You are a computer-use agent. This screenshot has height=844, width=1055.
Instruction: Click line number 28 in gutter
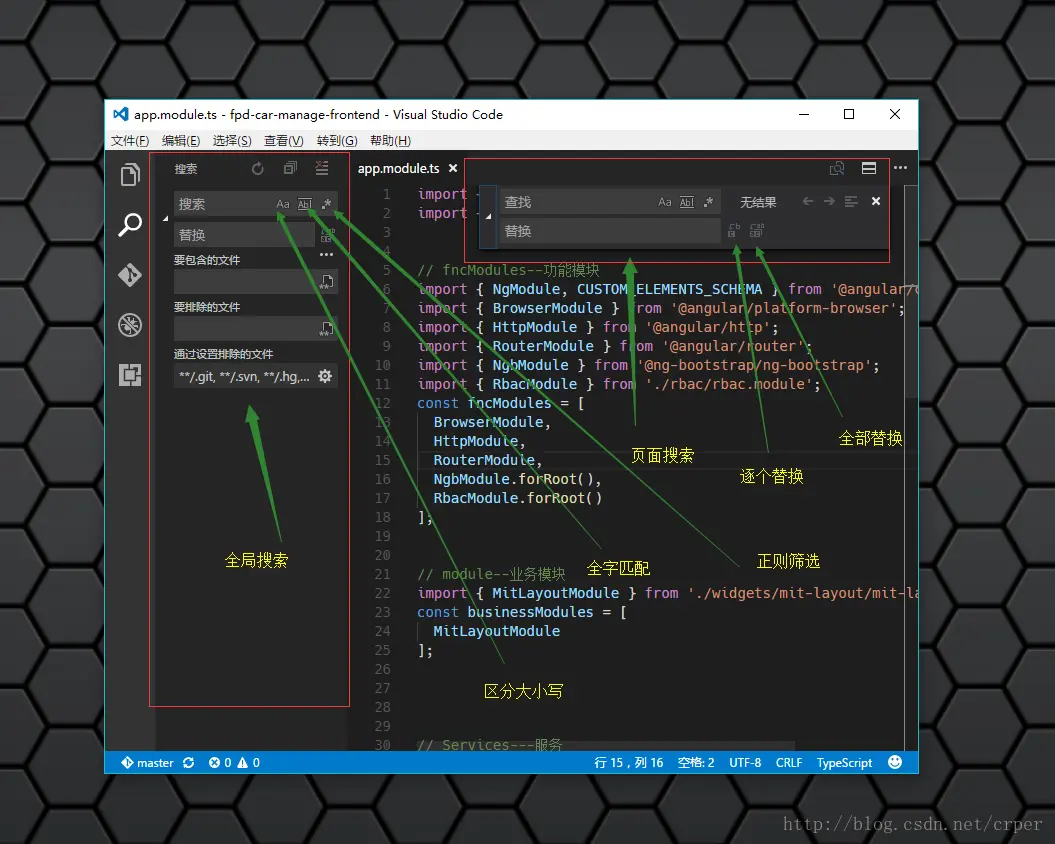[x=382, y=707]
